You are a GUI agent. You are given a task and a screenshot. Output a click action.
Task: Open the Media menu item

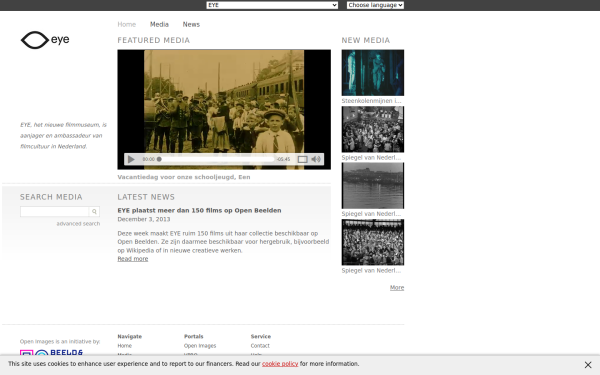tap(159, 24)
